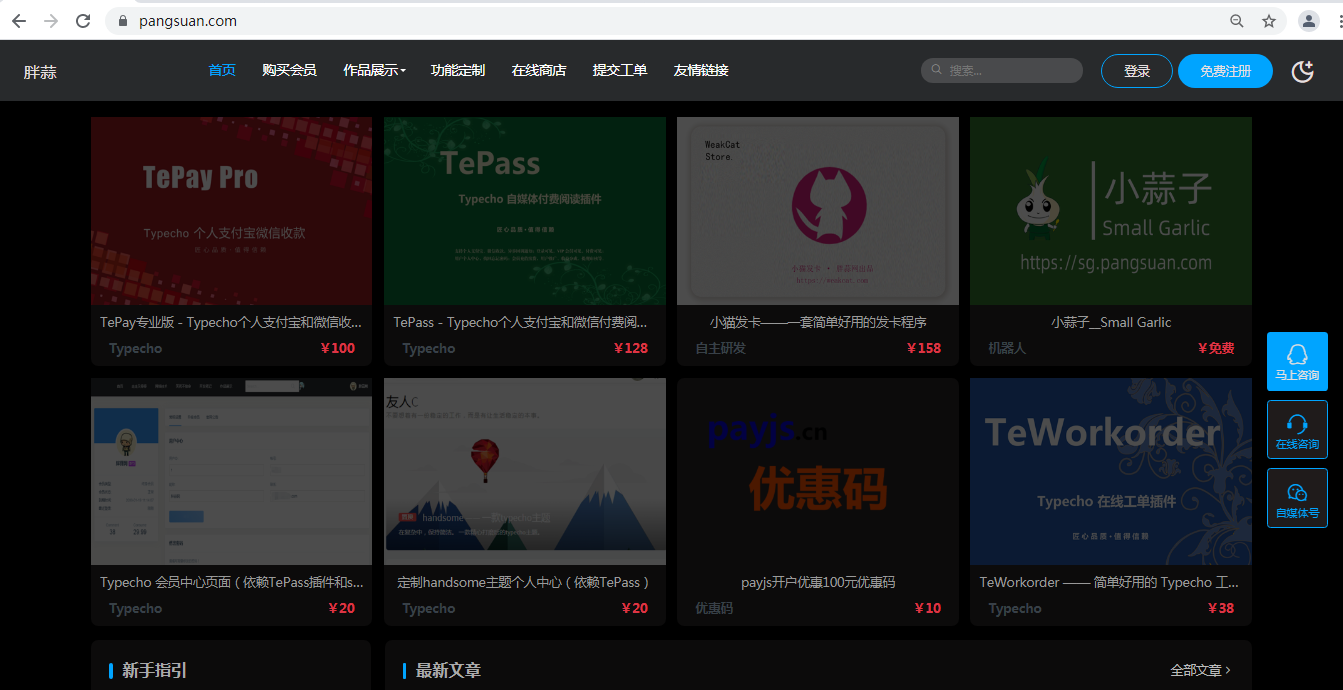Bookmark page with star icon
Screen dimensions: 1343x690
pos(1269,21)
